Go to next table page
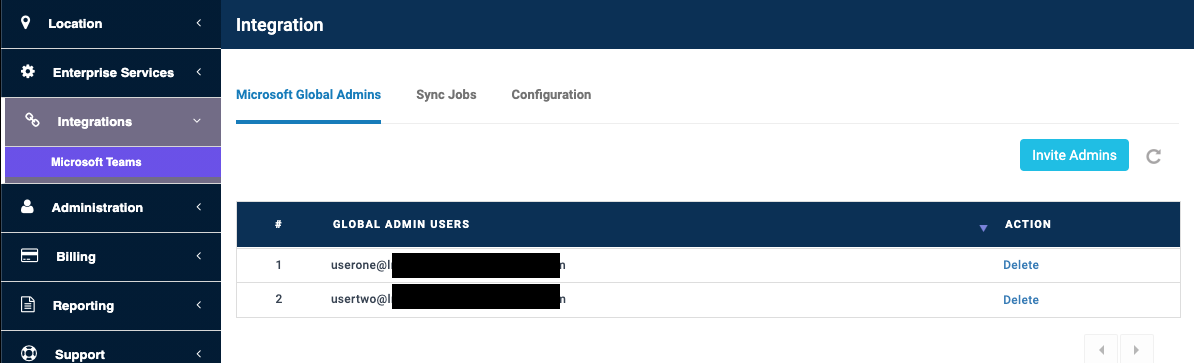1194x363 pixels. (x=1136, y=349)
